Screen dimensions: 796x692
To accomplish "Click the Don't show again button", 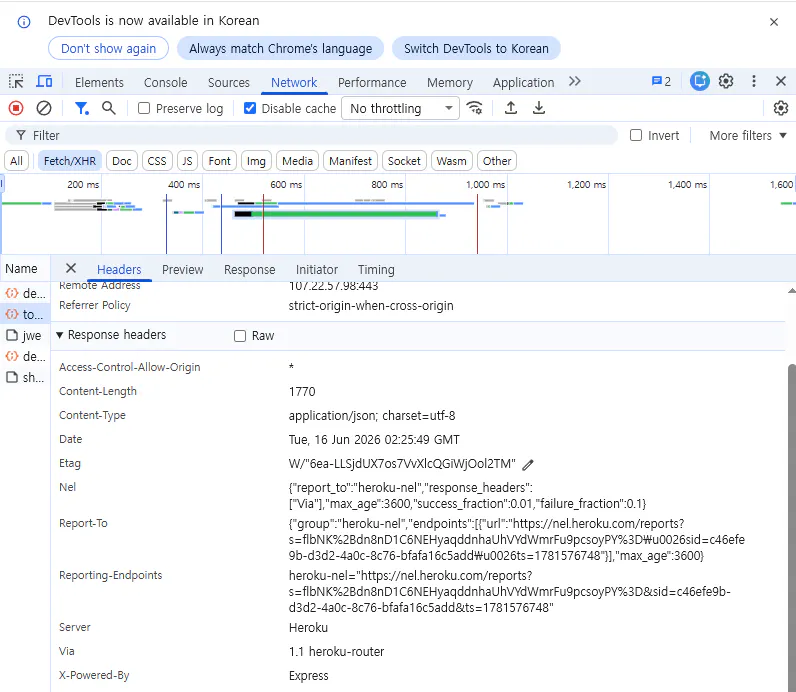I will click(108, 48).
